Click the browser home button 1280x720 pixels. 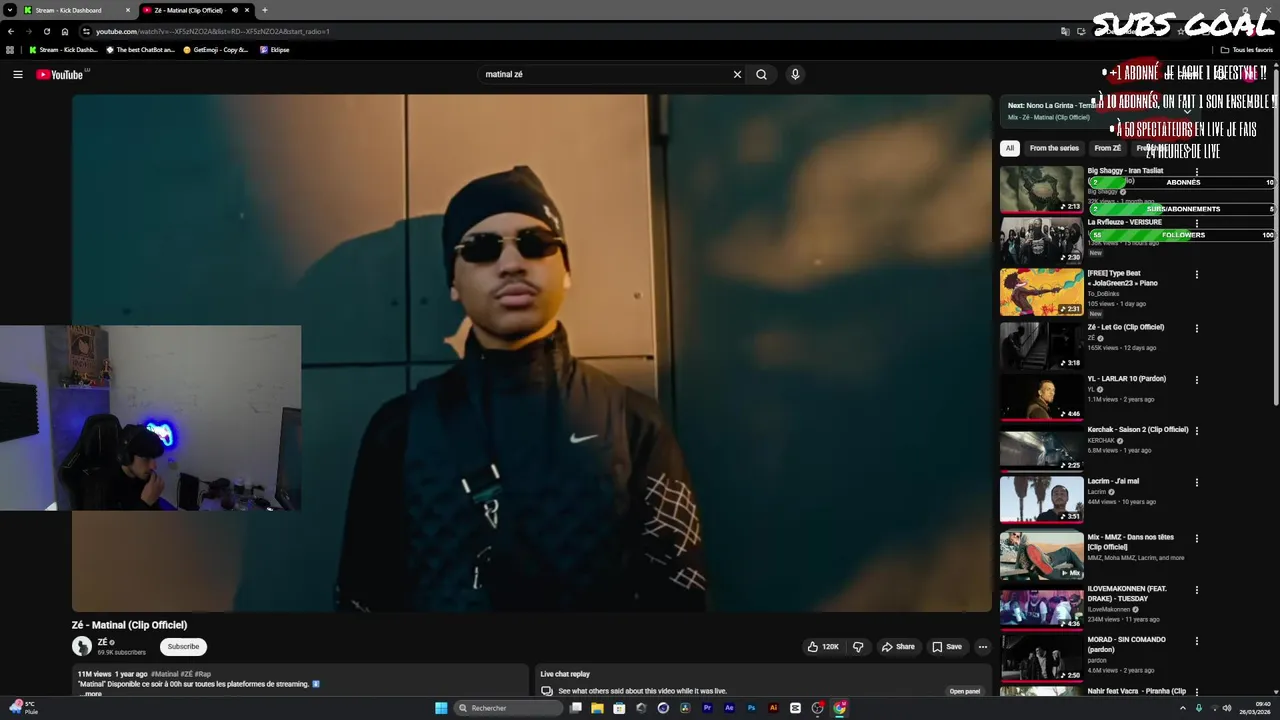65,31
